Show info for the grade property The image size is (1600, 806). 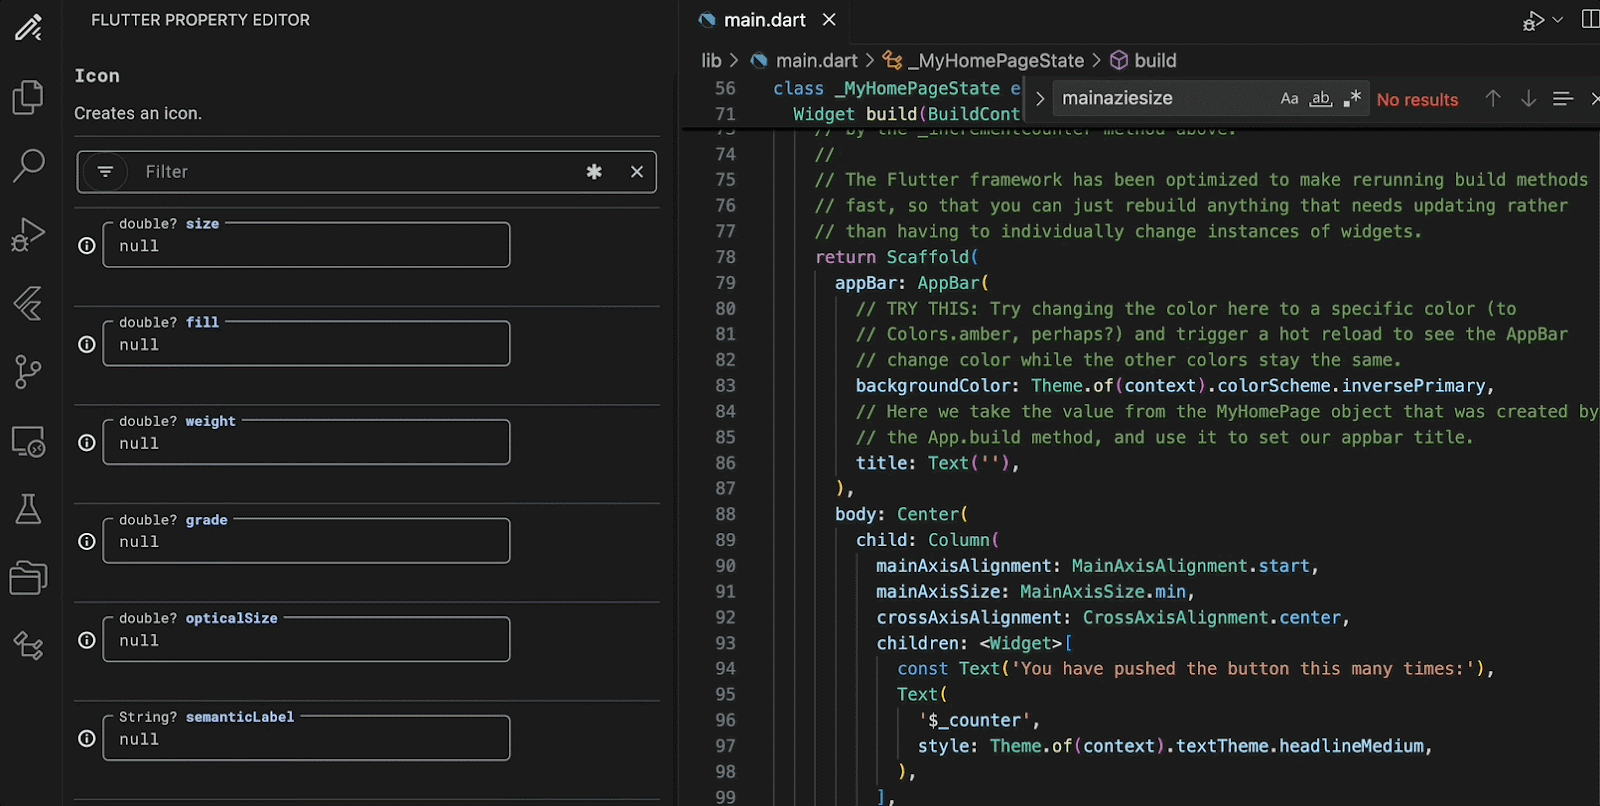click(x=87, y=542)
